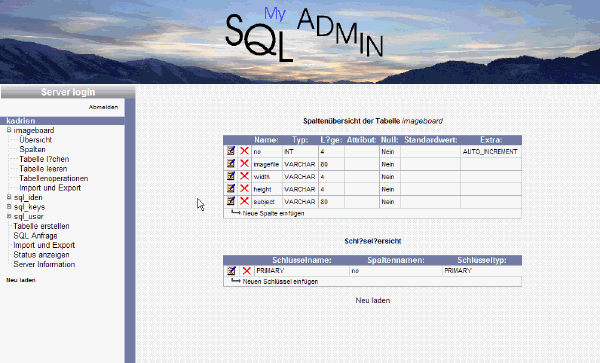Open 'Tabelle erstellen' link
Viewport: 600px width, 363px height.
pos(41,226)
